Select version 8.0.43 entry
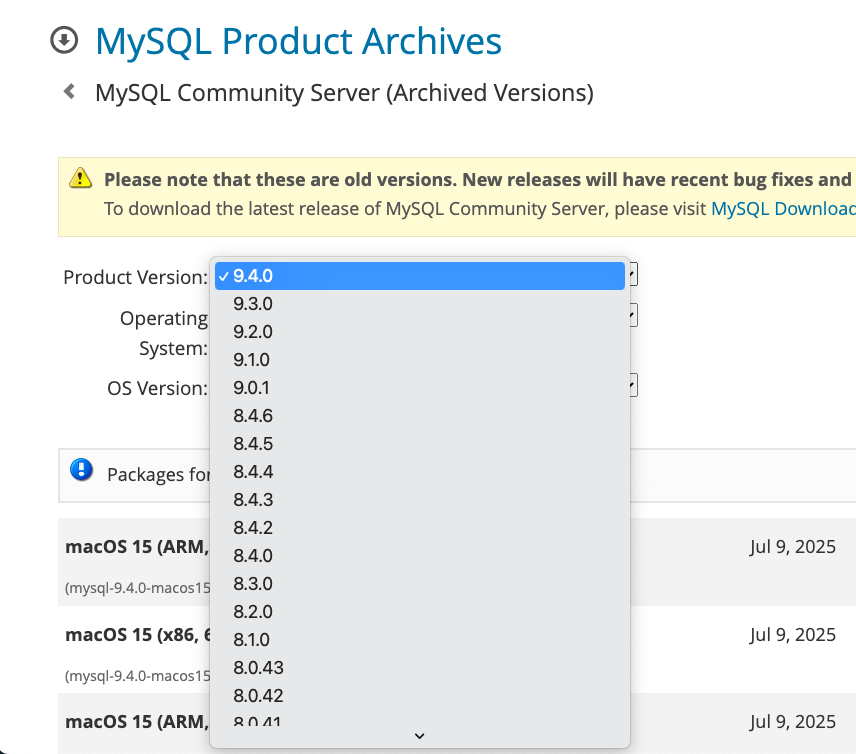 [420, 667]
